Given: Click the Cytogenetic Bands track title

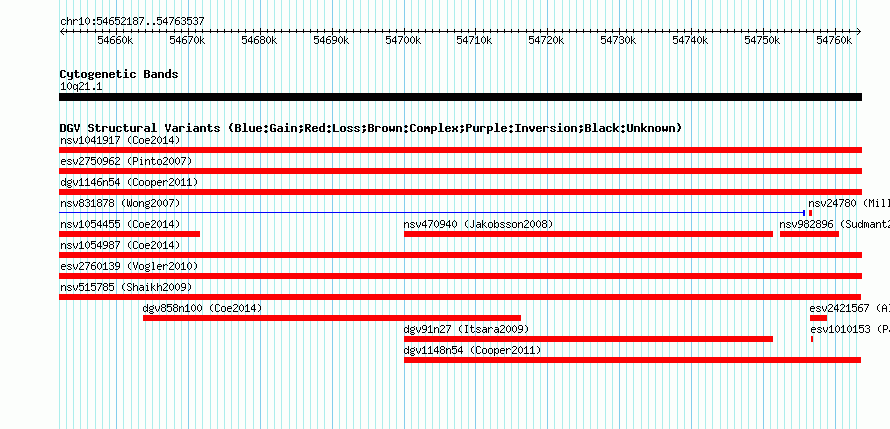Looking at the screenshot, I should 119,74.
